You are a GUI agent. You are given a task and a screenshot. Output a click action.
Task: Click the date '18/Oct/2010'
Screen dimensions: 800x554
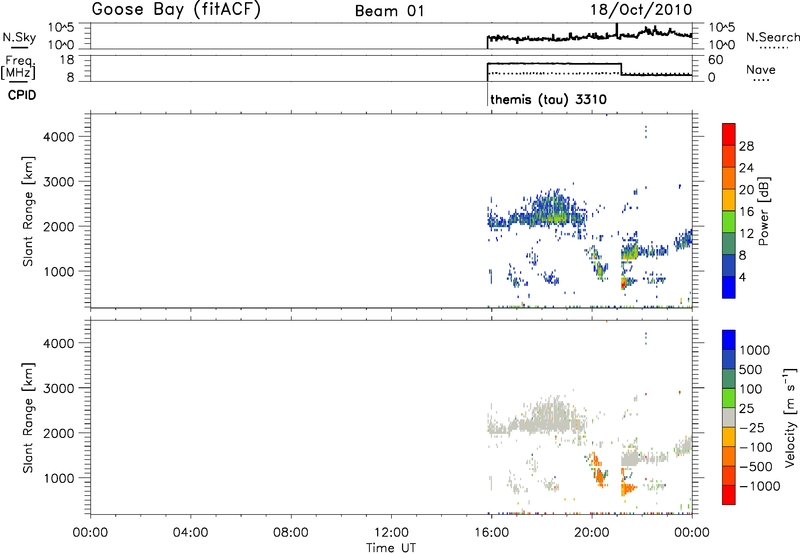click(641, 10)
